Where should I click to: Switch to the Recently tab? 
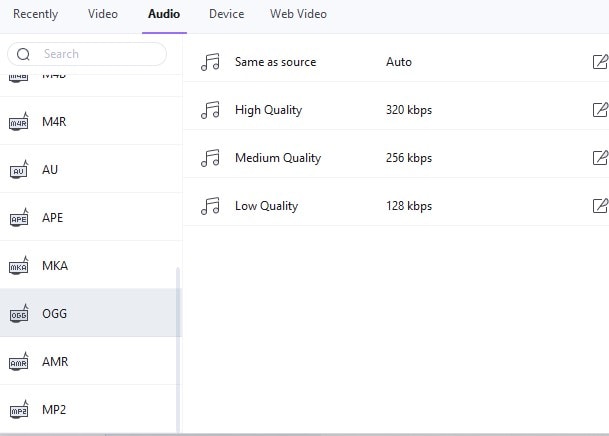coord(35,14)
